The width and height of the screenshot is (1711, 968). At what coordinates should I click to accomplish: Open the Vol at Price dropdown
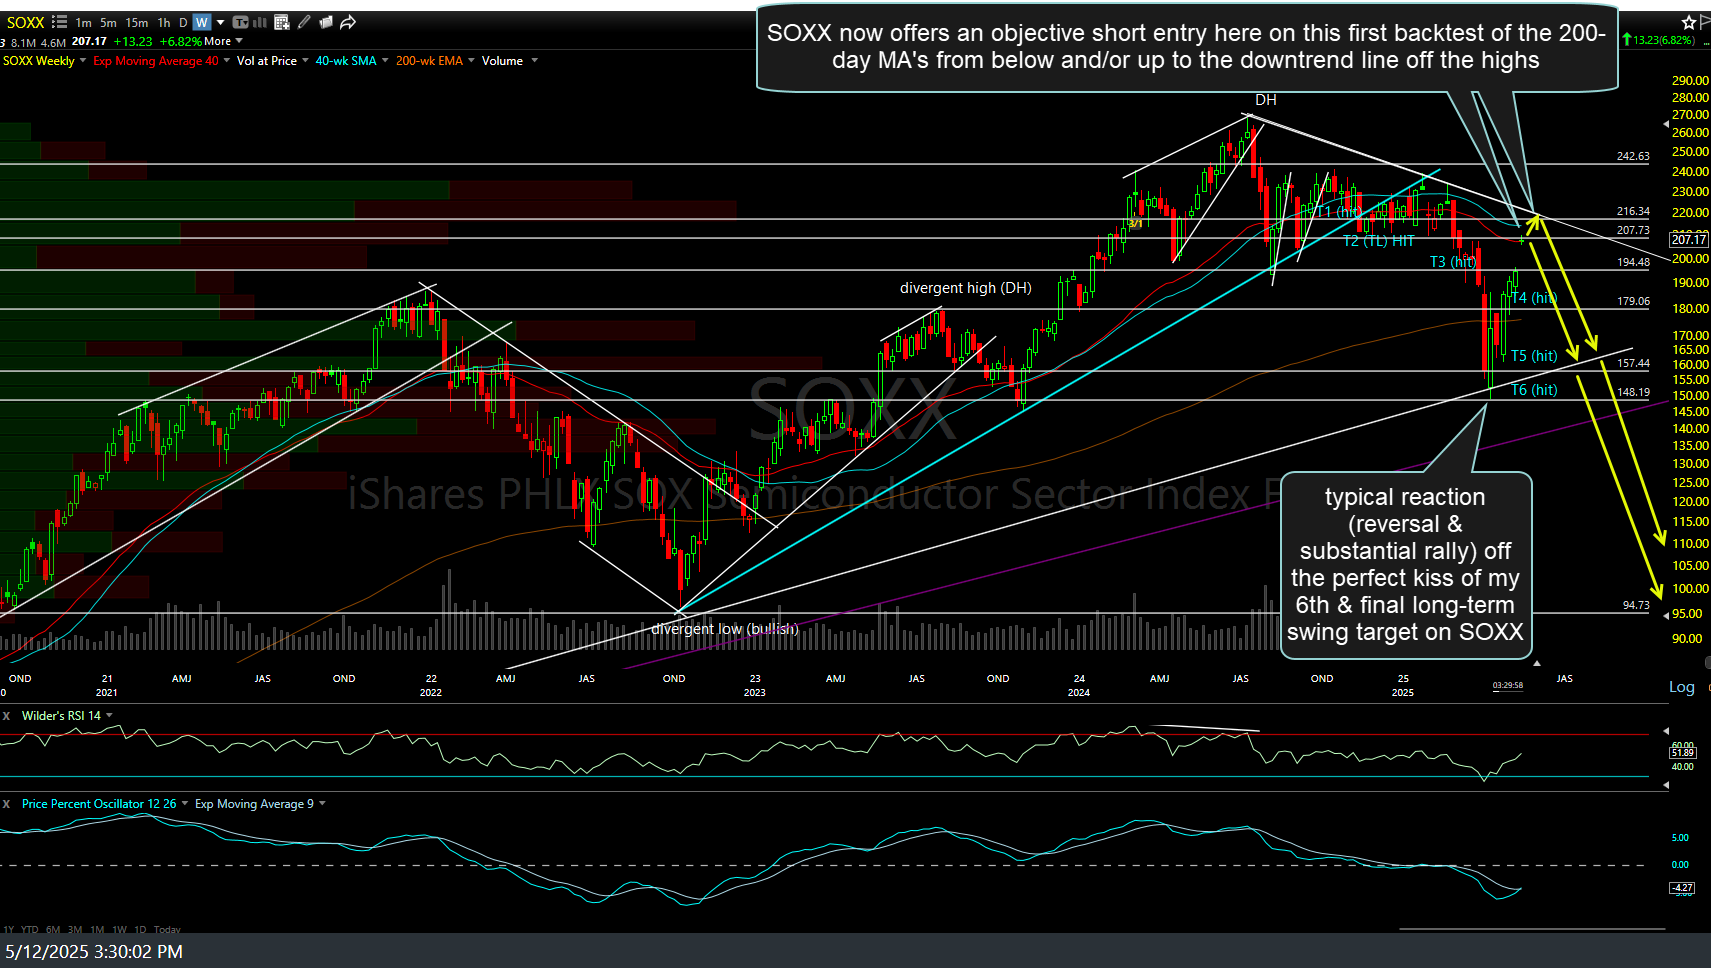305,61
